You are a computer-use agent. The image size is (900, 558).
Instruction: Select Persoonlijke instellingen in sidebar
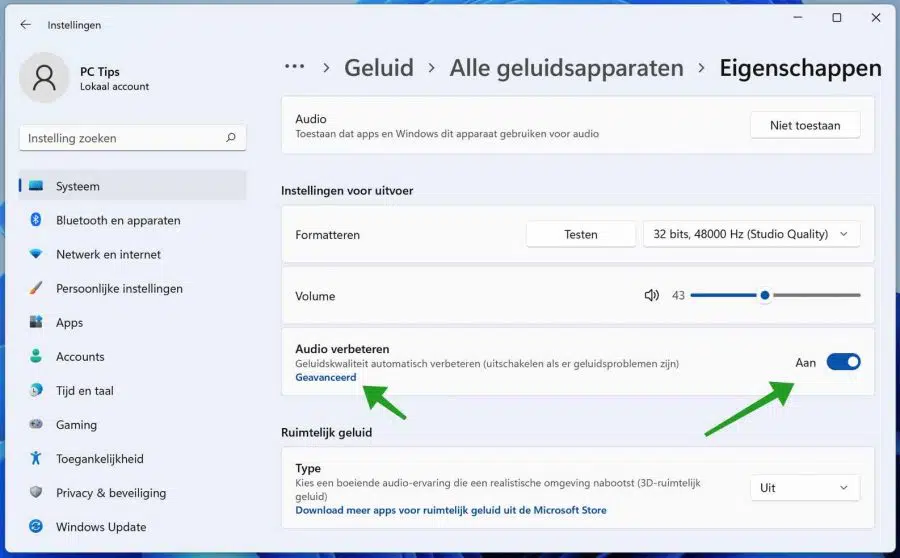(x=133, y=288)
